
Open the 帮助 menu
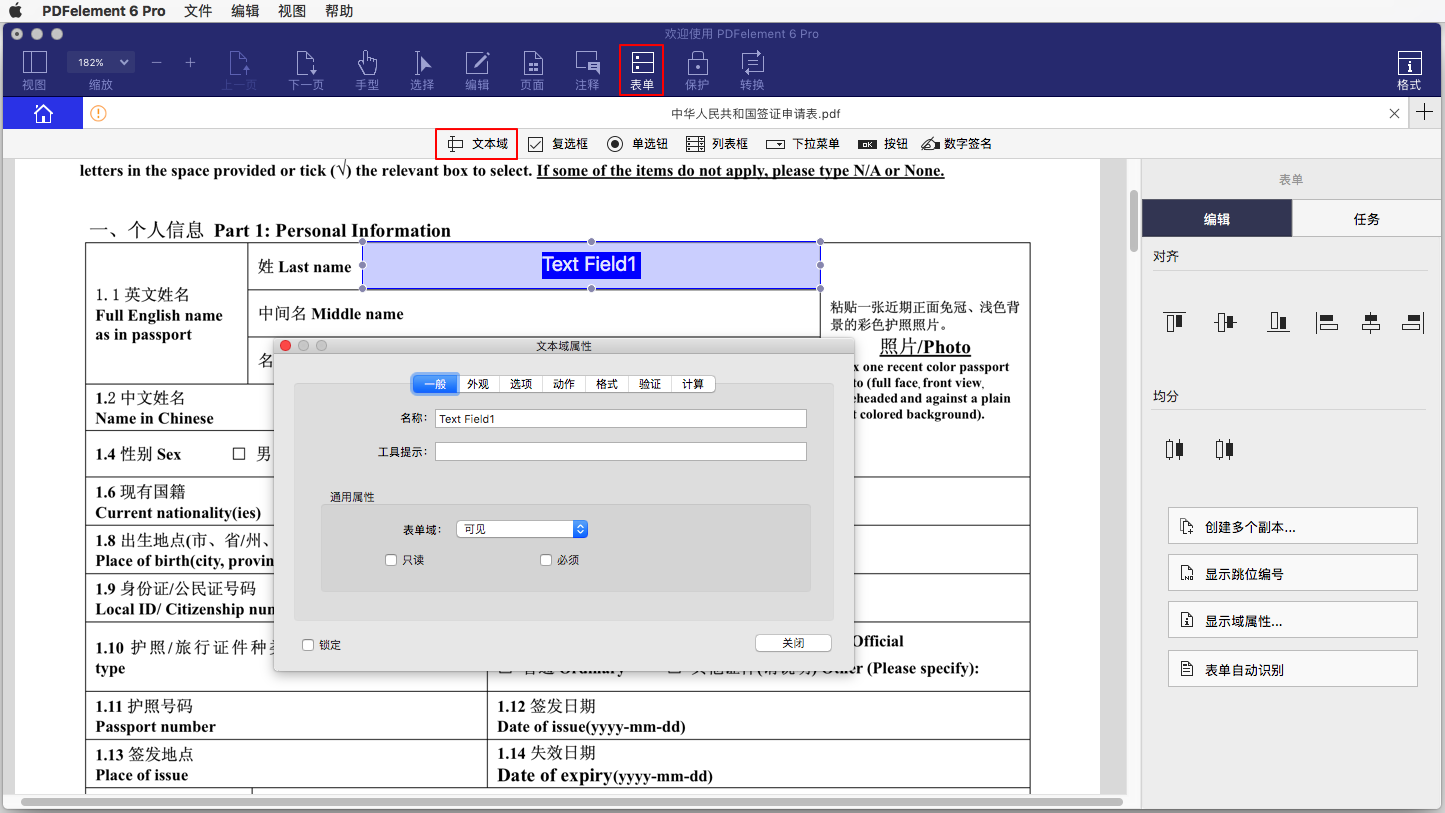339,11
